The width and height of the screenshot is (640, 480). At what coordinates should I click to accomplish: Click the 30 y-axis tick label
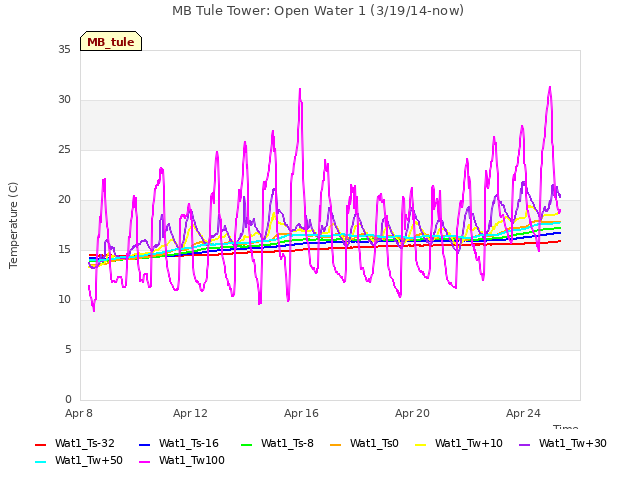click(x=64, y=100)
